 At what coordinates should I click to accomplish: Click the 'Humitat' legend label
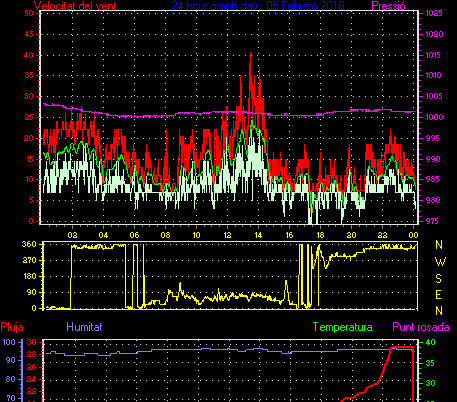(x=84, y=327)
